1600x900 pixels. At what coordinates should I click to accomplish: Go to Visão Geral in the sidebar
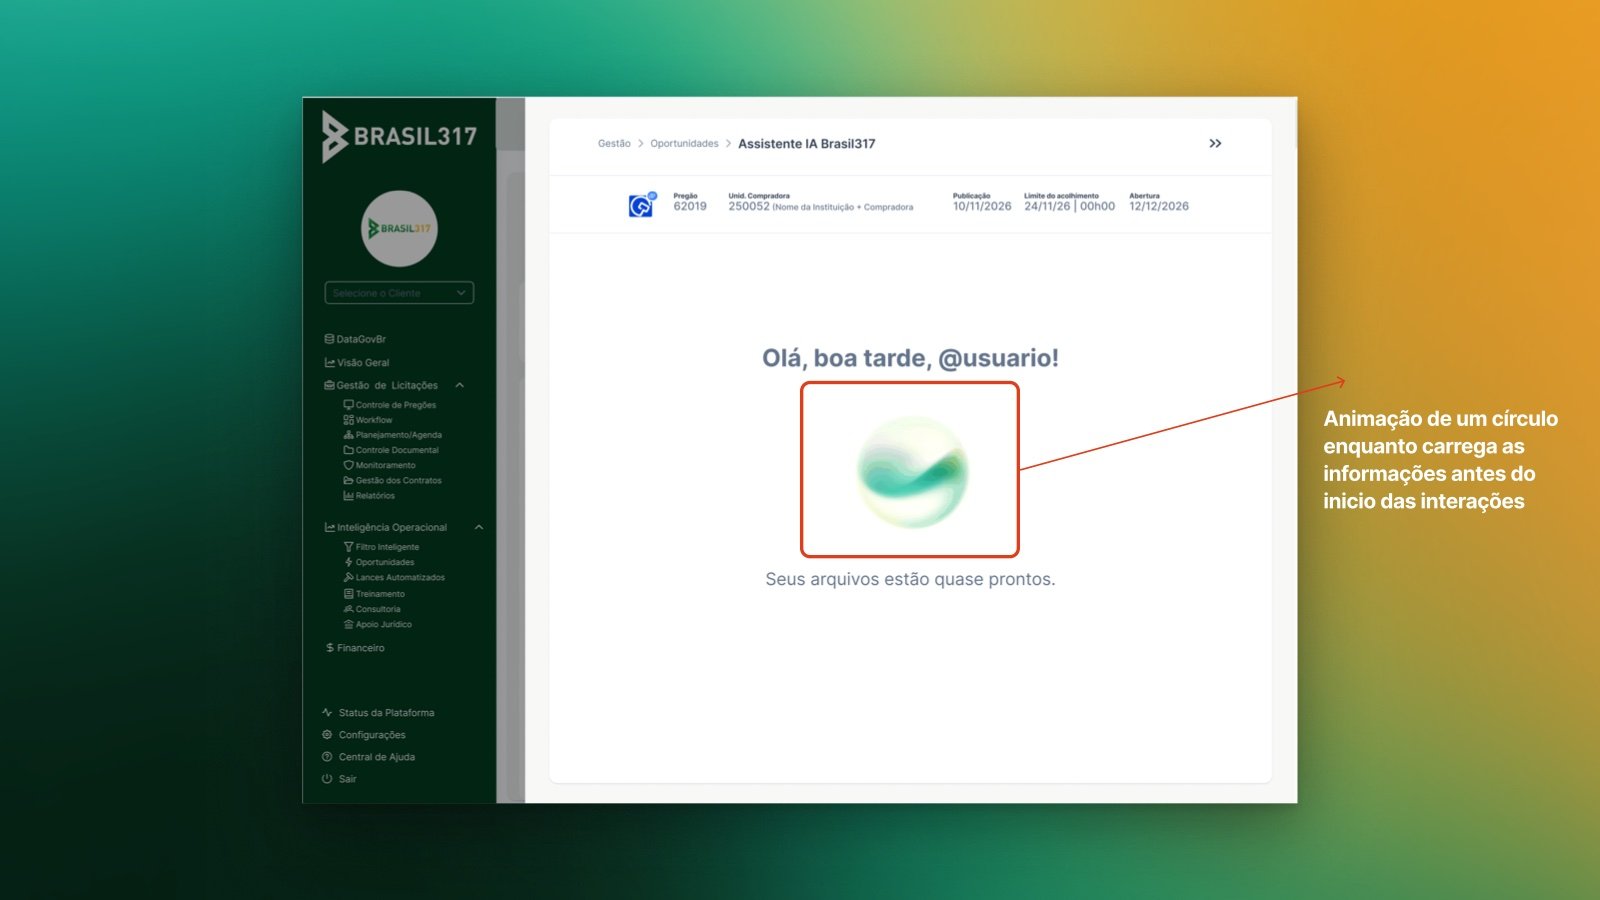tap(357, 363)
